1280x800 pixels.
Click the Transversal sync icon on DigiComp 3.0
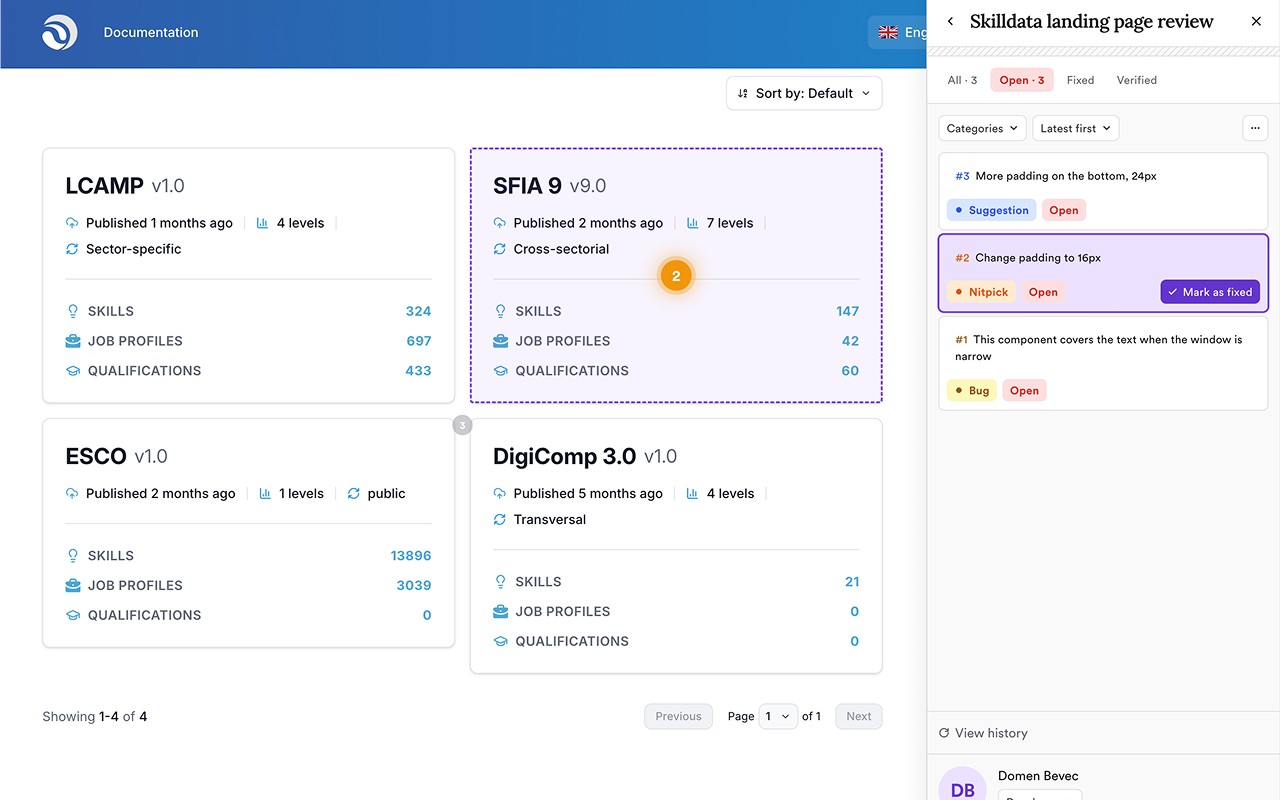500,519
